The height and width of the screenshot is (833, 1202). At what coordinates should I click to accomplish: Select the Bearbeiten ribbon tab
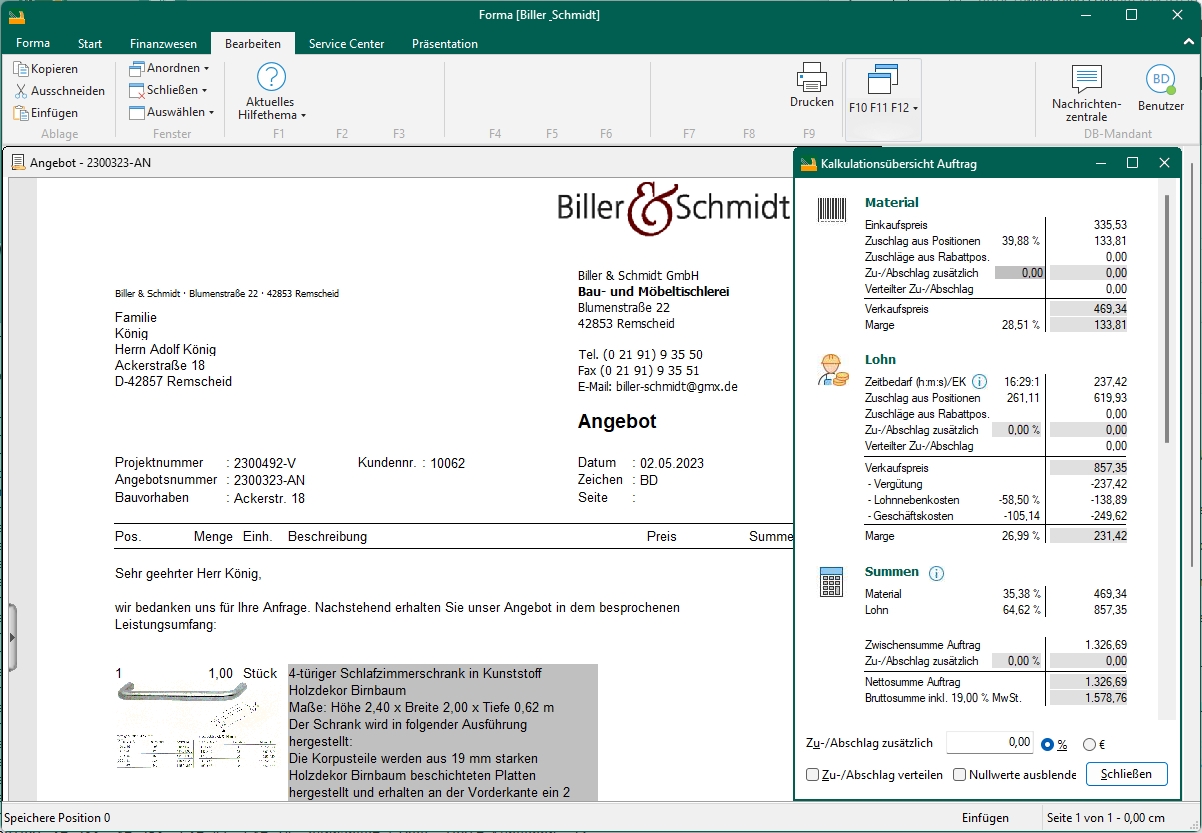pyautogui.click(x=253, y=43)
